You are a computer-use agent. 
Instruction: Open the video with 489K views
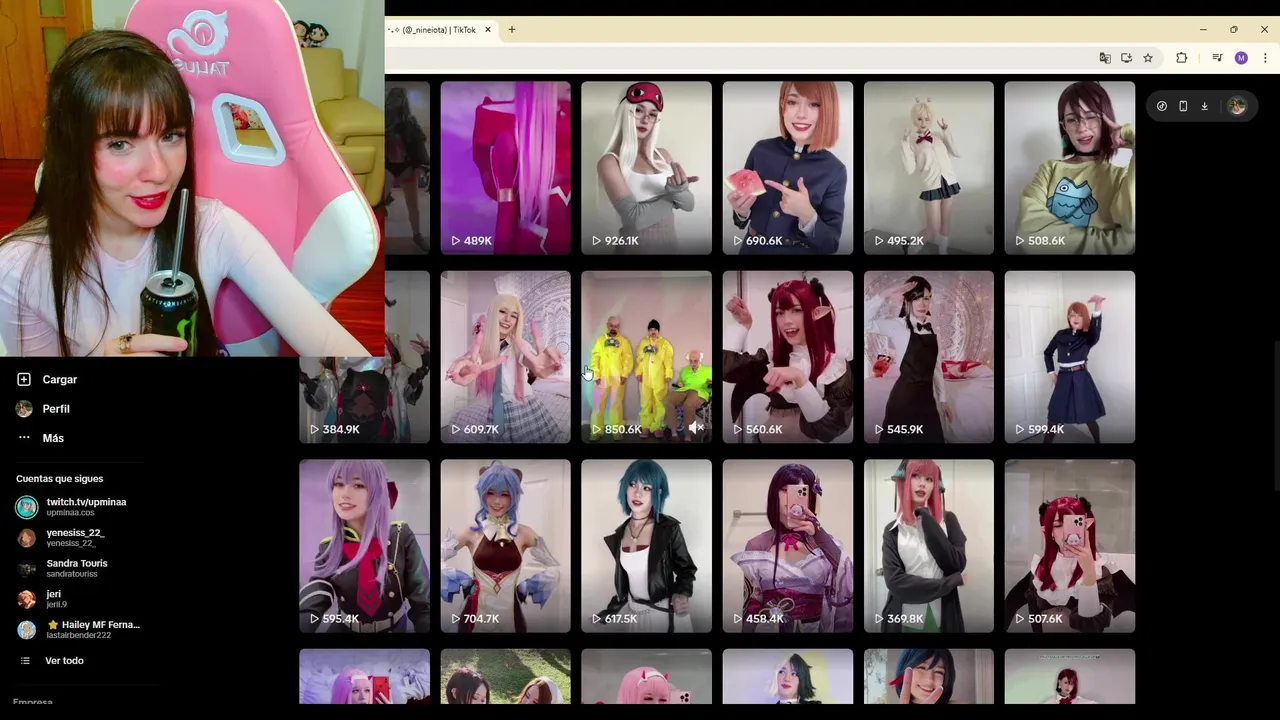[506, 167]
